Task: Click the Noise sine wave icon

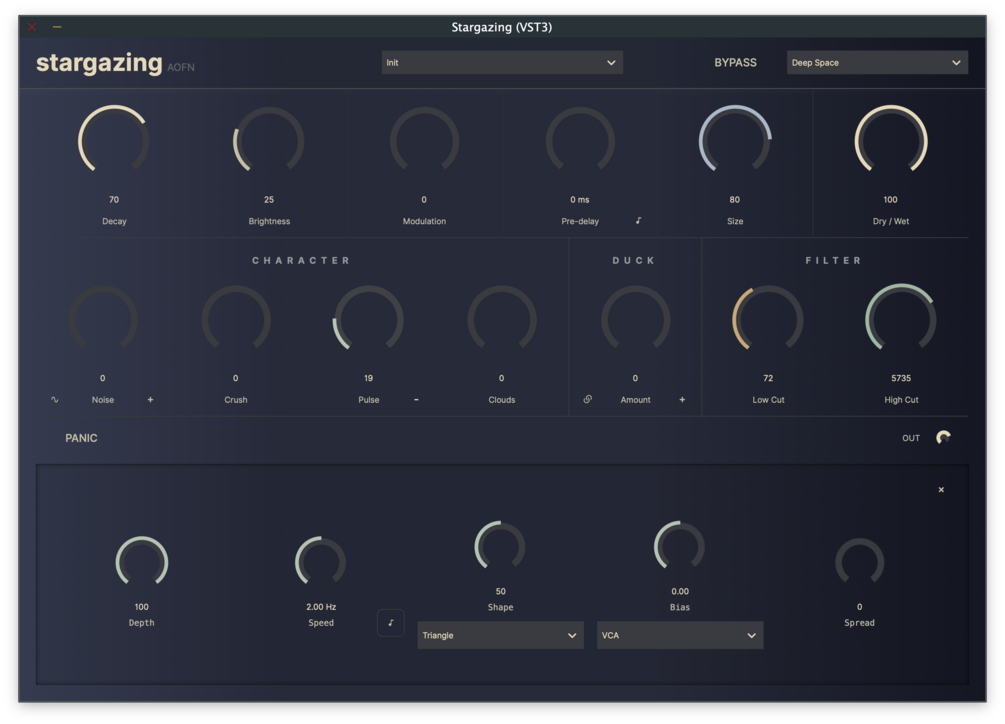Action: tap(54, 399)
